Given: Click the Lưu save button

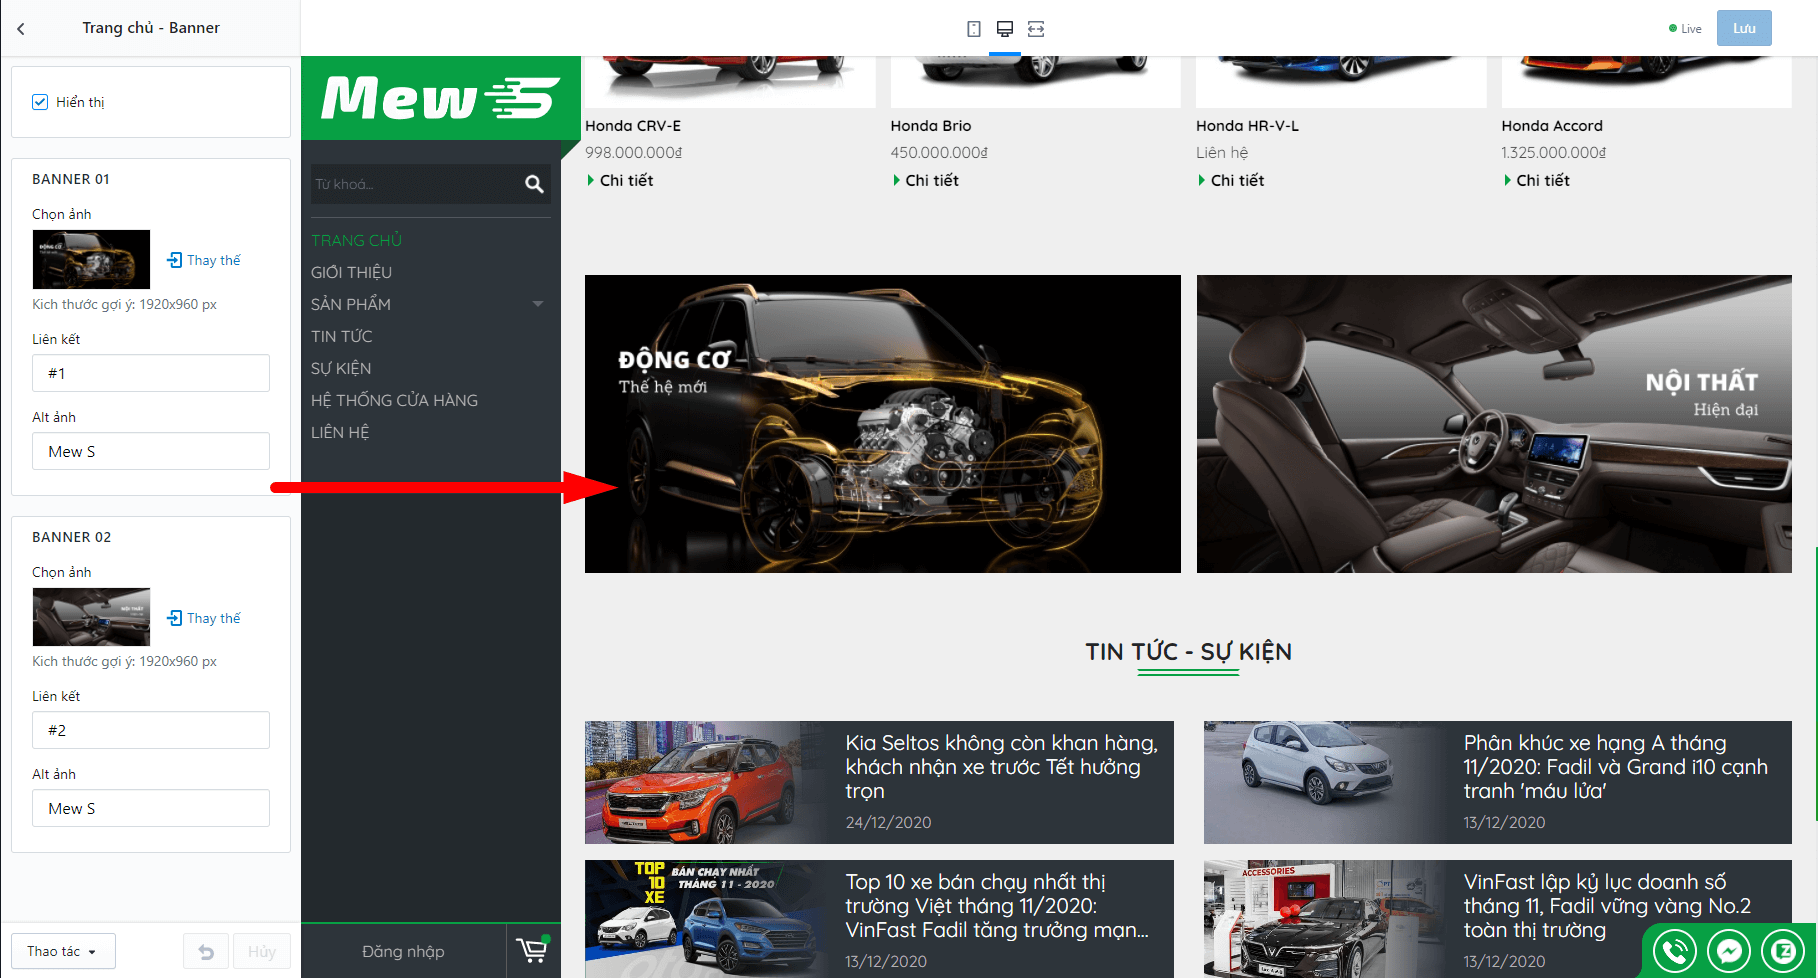Looking at the screenshot, I should (1744, 28).
